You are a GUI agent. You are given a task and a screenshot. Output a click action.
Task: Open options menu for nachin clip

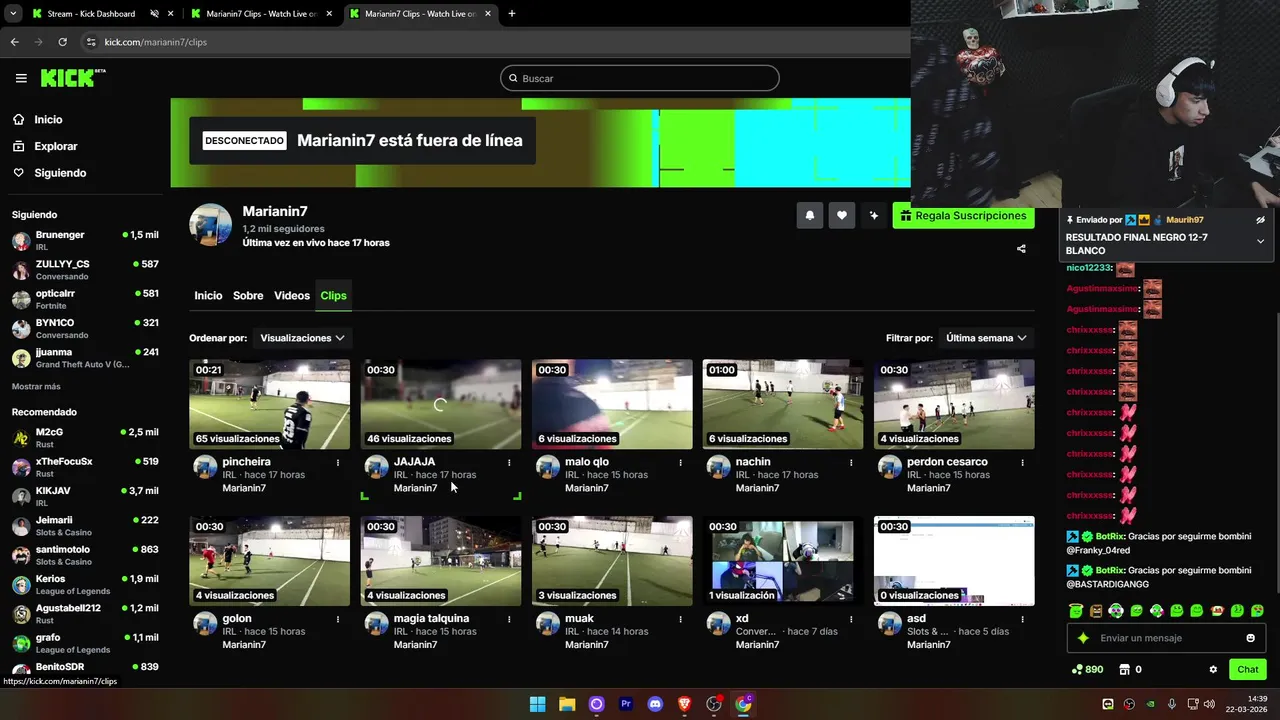pos(851,462)
